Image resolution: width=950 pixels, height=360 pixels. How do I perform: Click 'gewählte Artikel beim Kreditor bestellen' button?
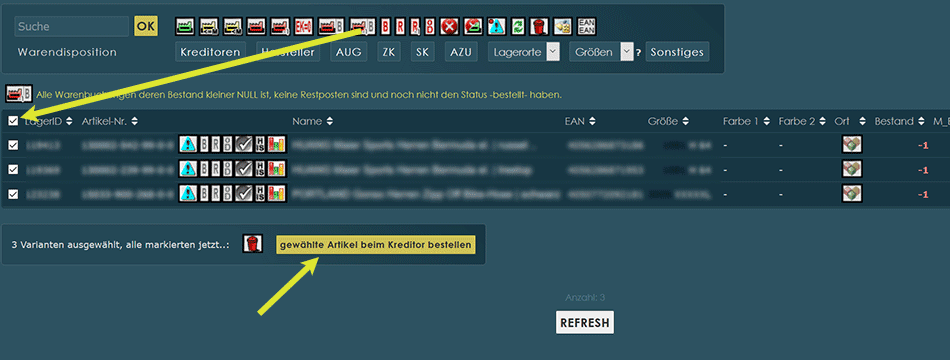pos(376,244)
